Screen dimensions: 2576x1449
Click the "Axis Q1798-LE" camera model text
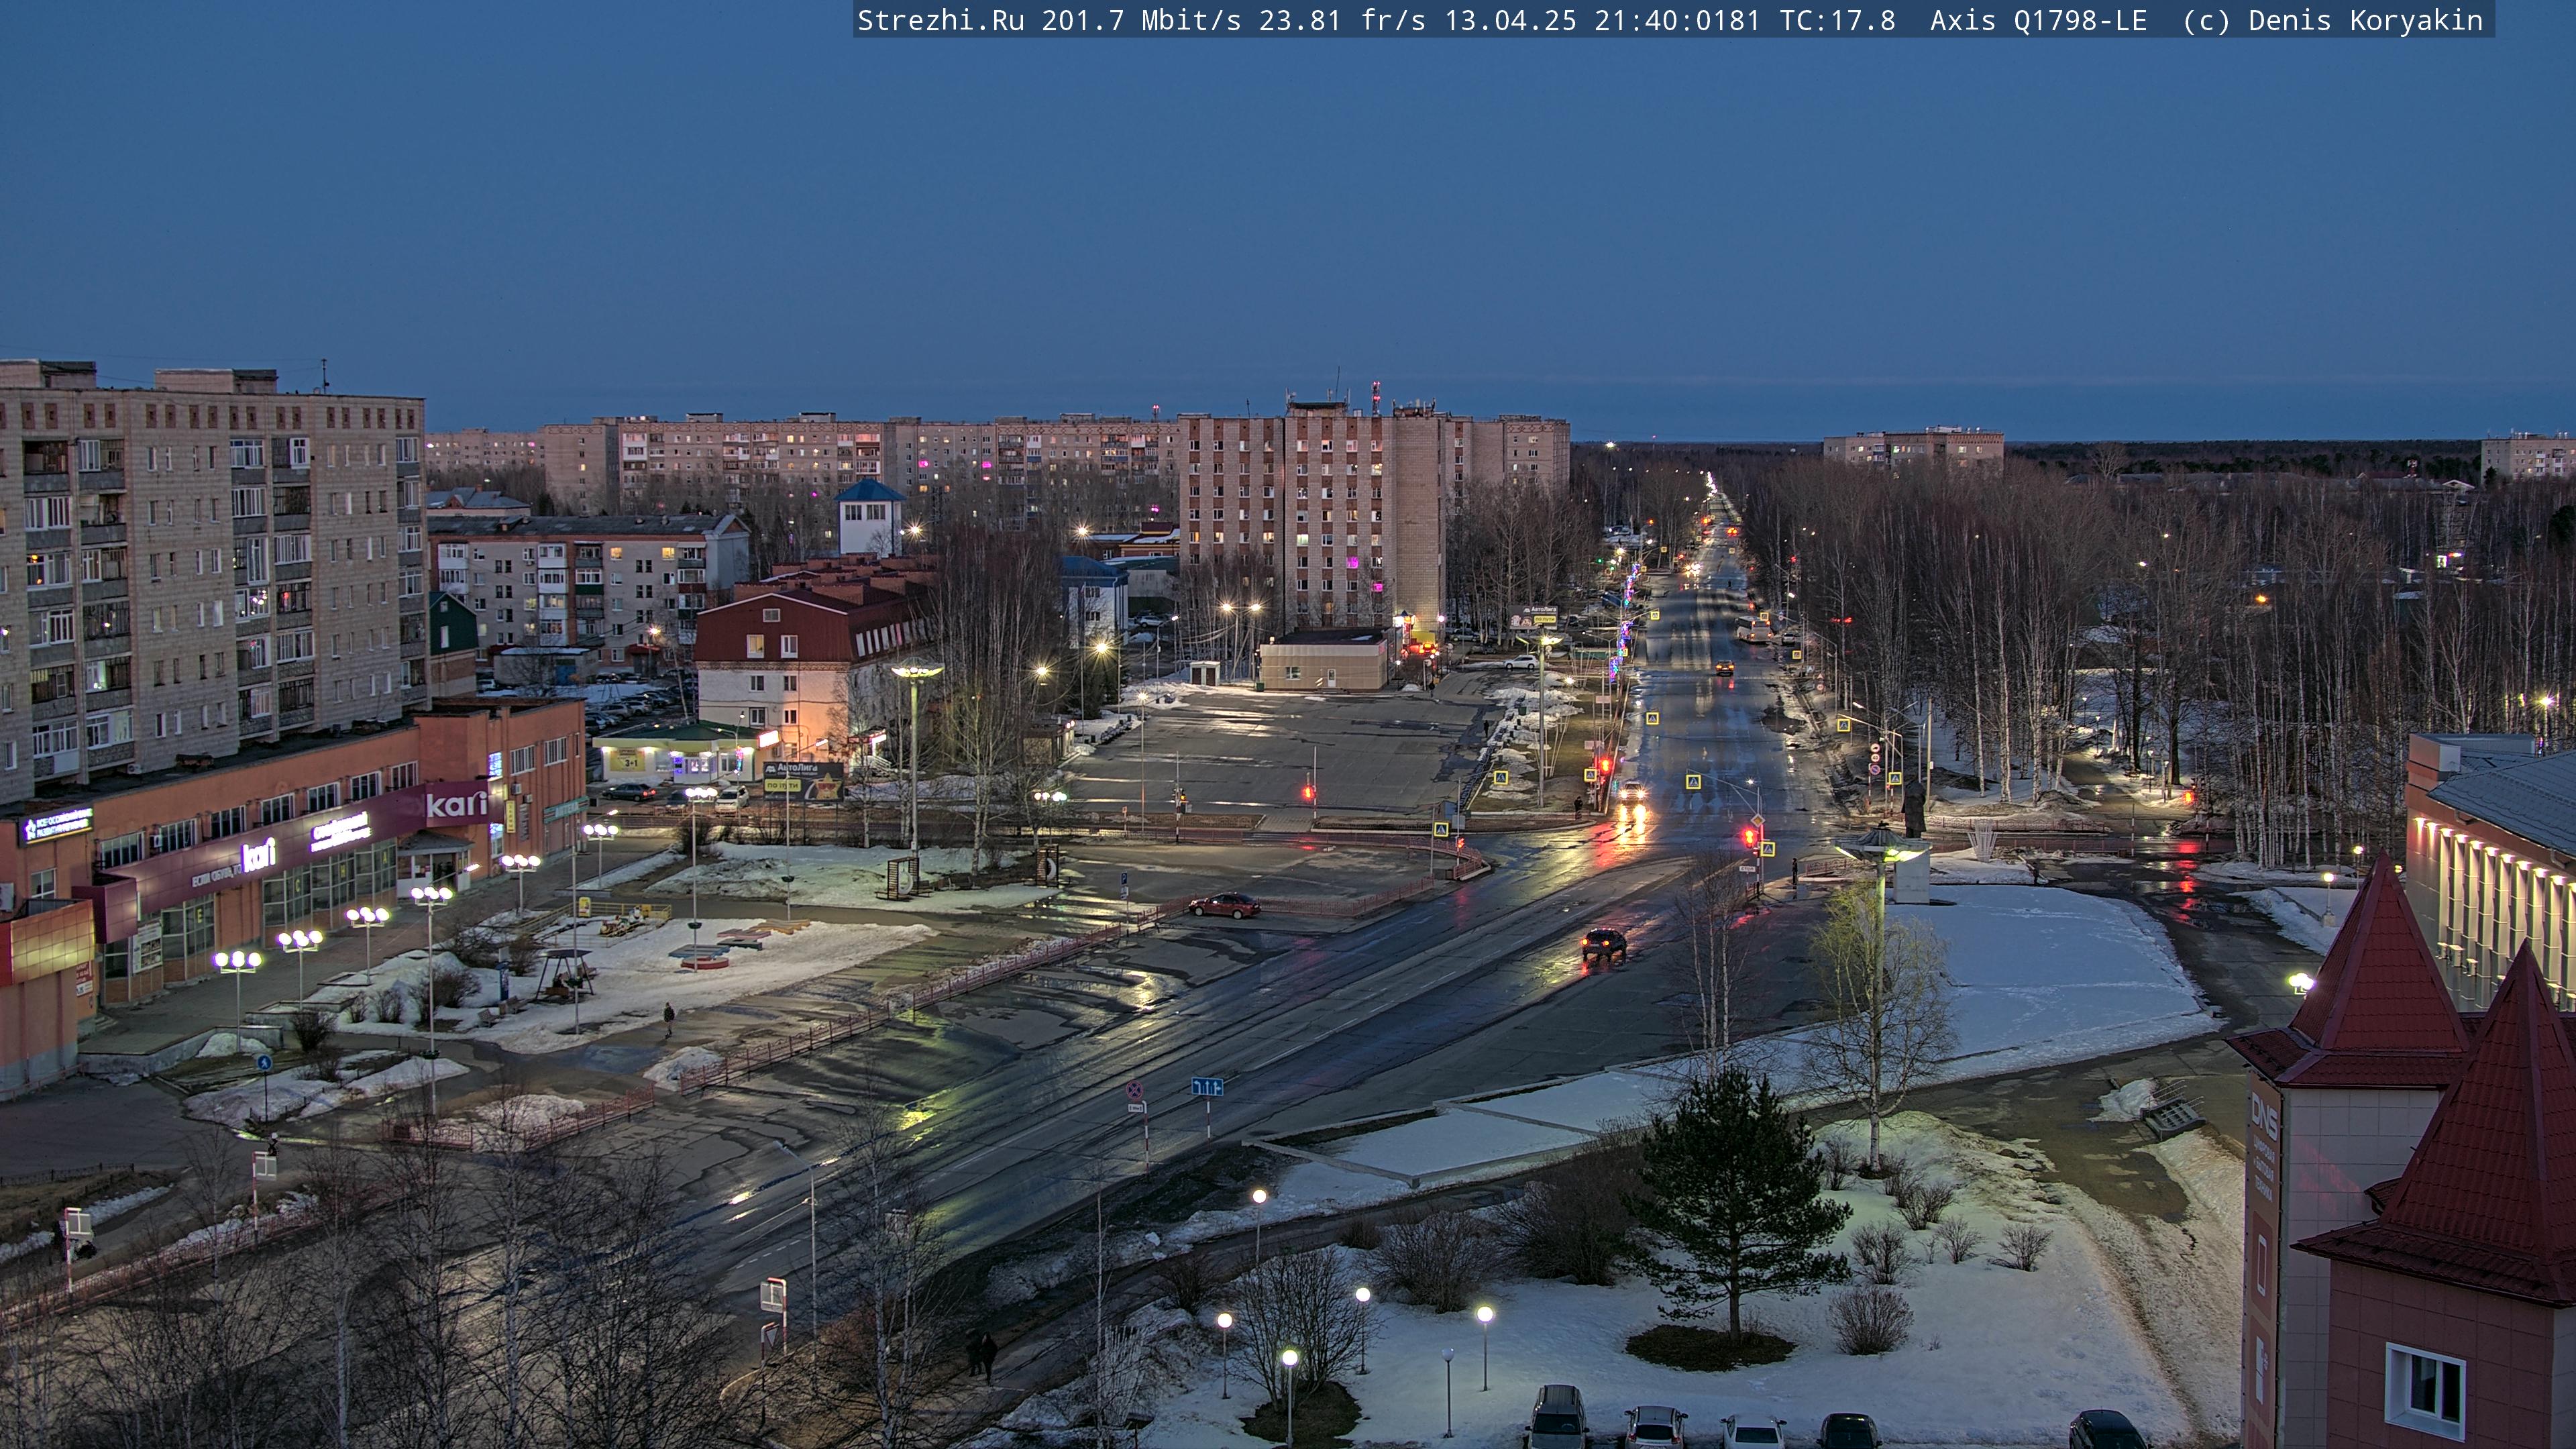[x=2038, y=21]
